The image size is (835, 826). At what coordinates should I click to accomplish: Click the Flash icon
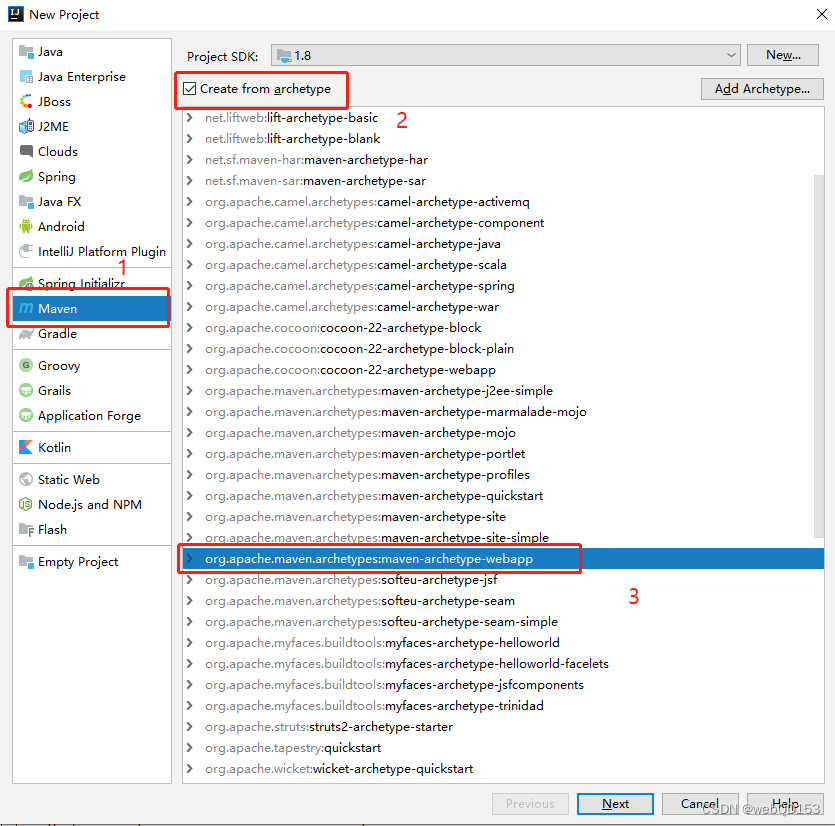pos(26,529)
